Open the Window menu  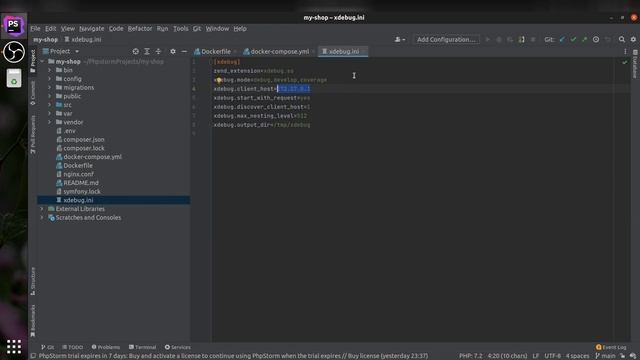(217, 29)
